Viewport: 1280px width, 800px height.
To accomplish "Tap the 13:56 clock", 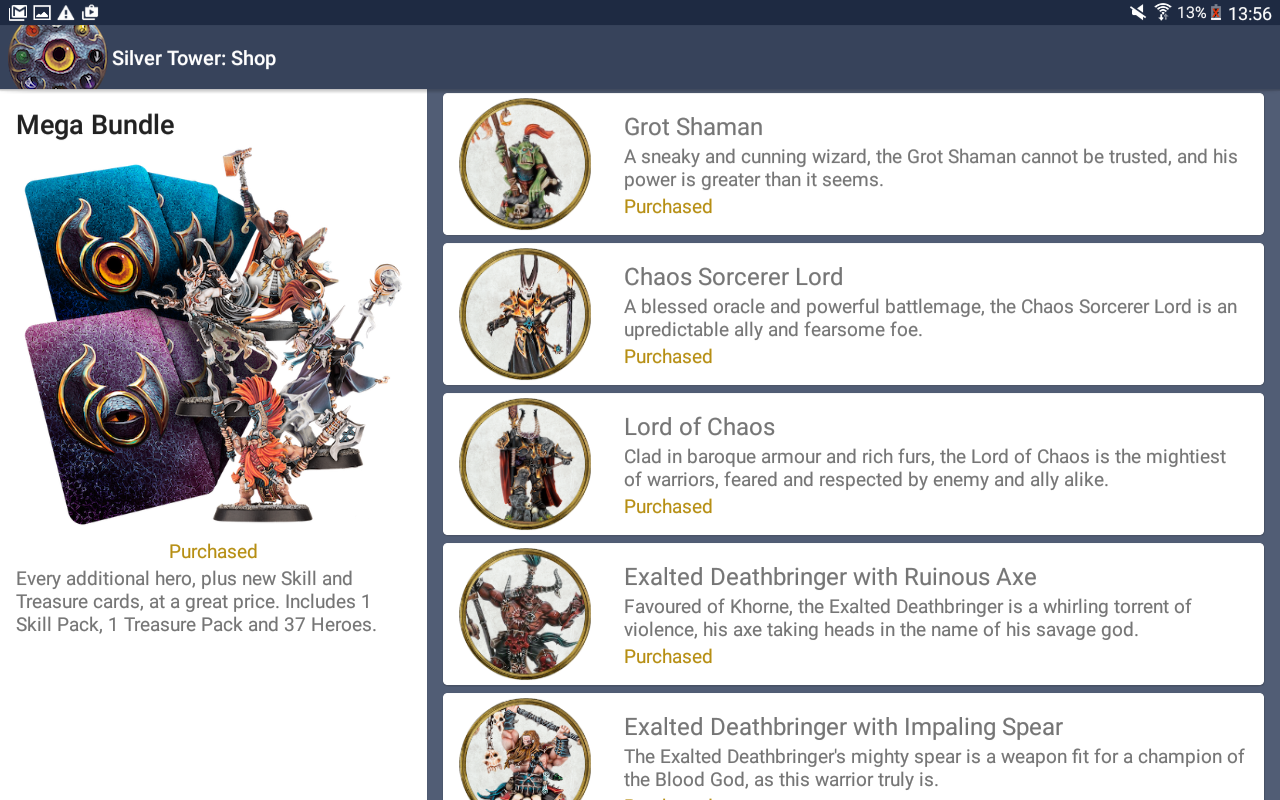I will (x=1250, y=13).
